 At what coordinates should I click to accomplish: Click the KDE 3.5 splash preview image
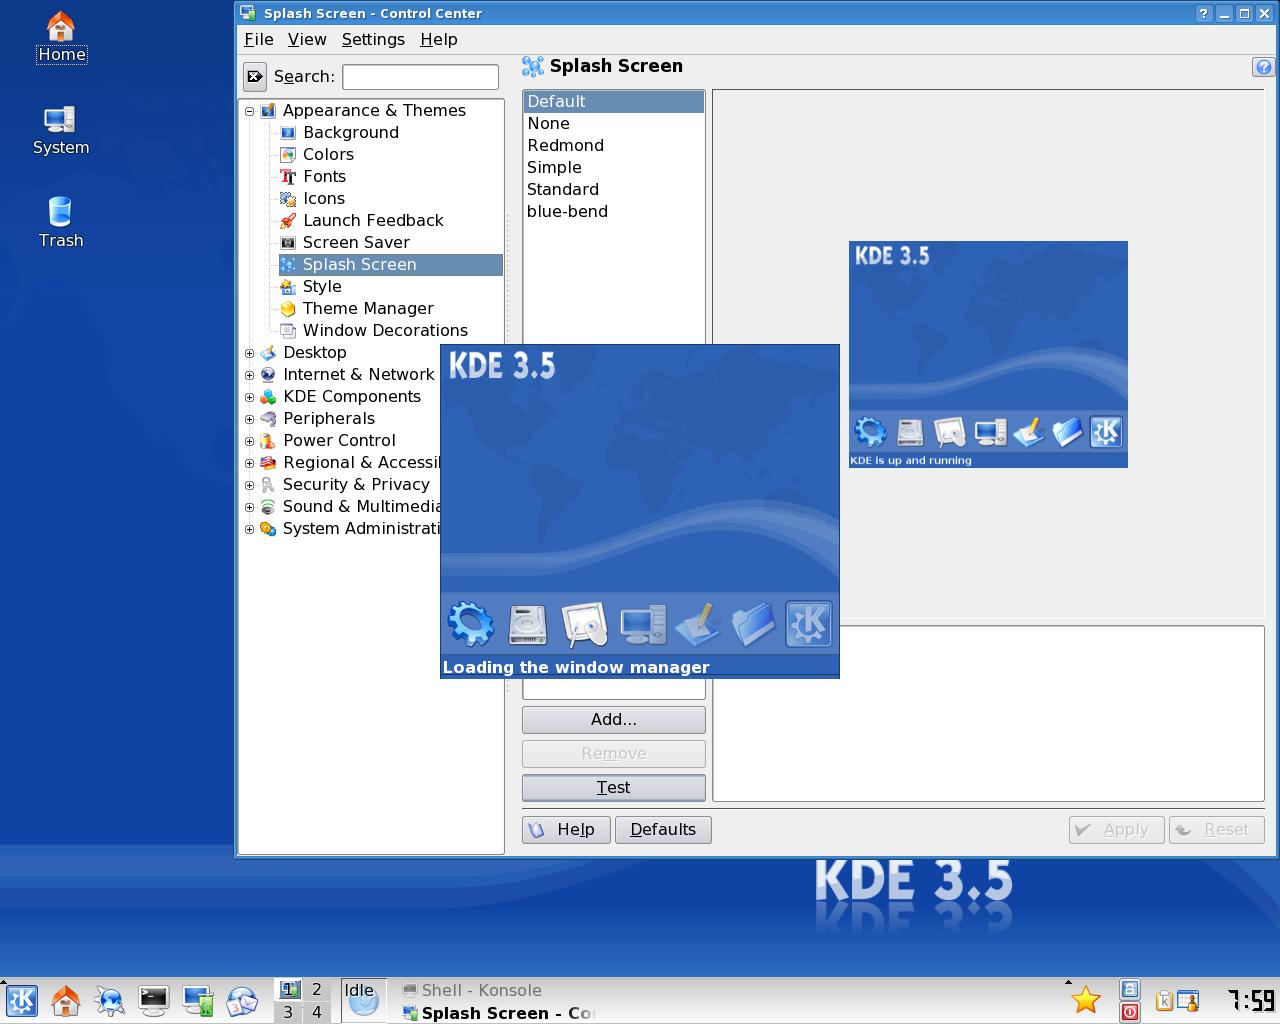[x=988, y=354]
